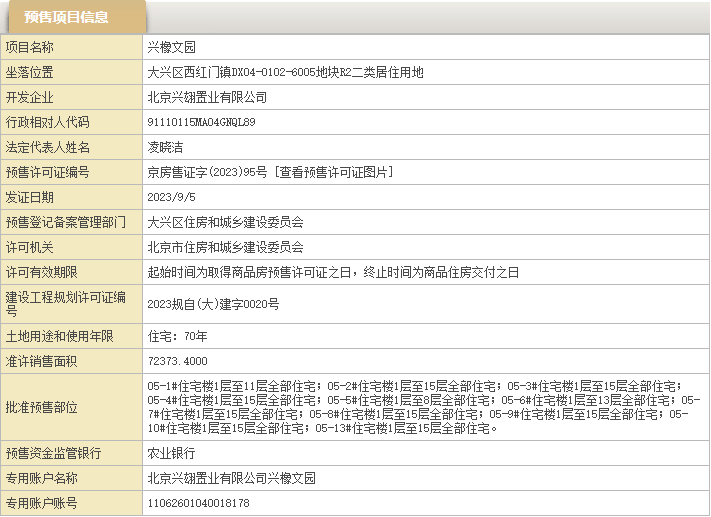Image resolution: width=711 pixels, height=517 pixels.
Task: Click the 发证日期 label
Action: point(29,197)
